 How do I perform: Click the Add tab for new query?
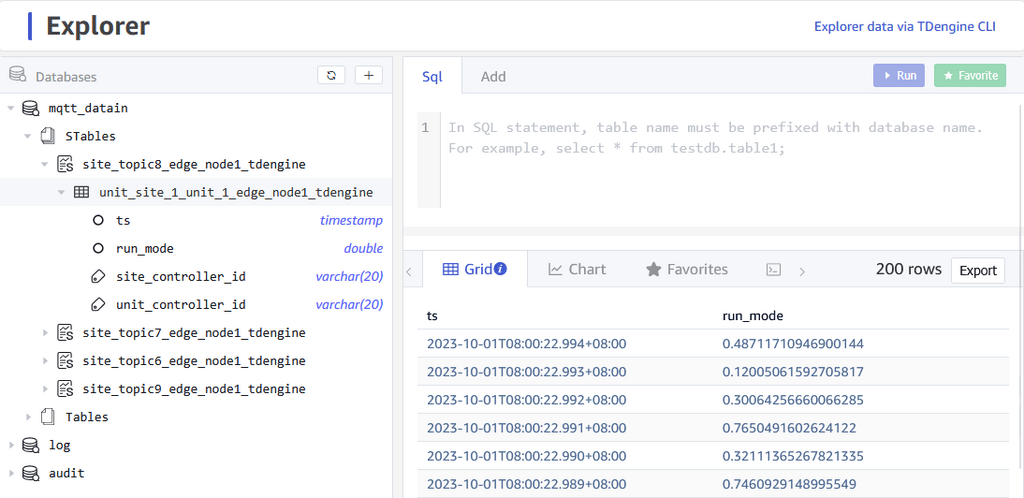point(493,76)
